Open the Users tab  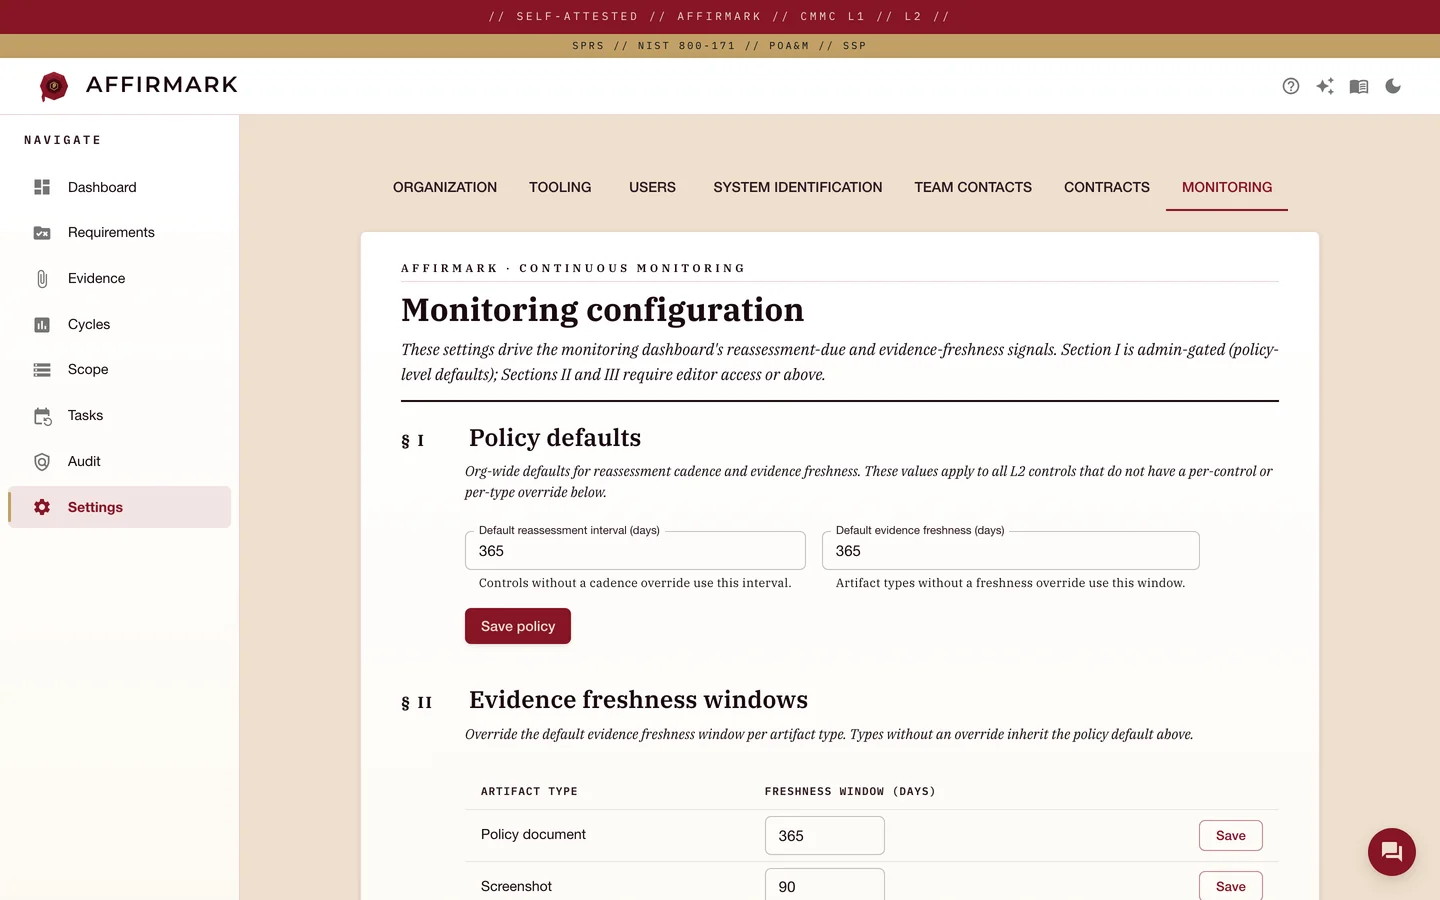652,187
